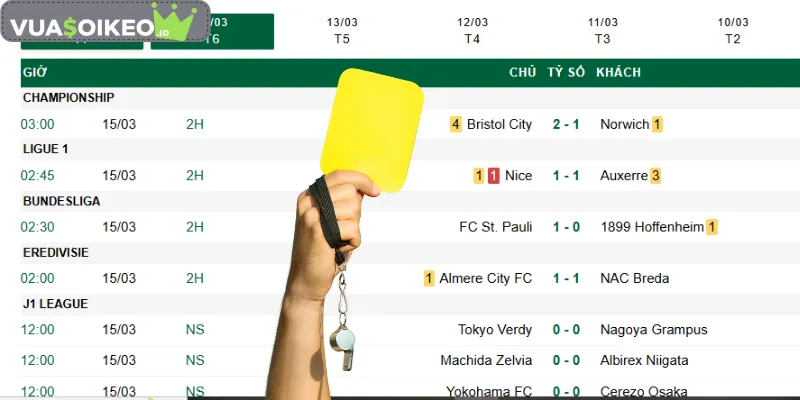Open the Machida Zelvia 0 - 0 score
This screenshot has width=800, height=400.
[565, 360]
